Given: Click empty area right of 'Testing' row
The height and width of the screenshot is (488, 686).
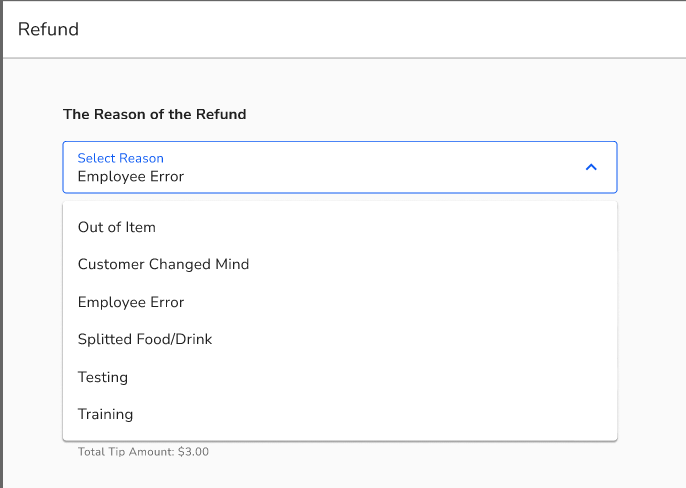Looking at the screenshot, I should pos(400,377).
